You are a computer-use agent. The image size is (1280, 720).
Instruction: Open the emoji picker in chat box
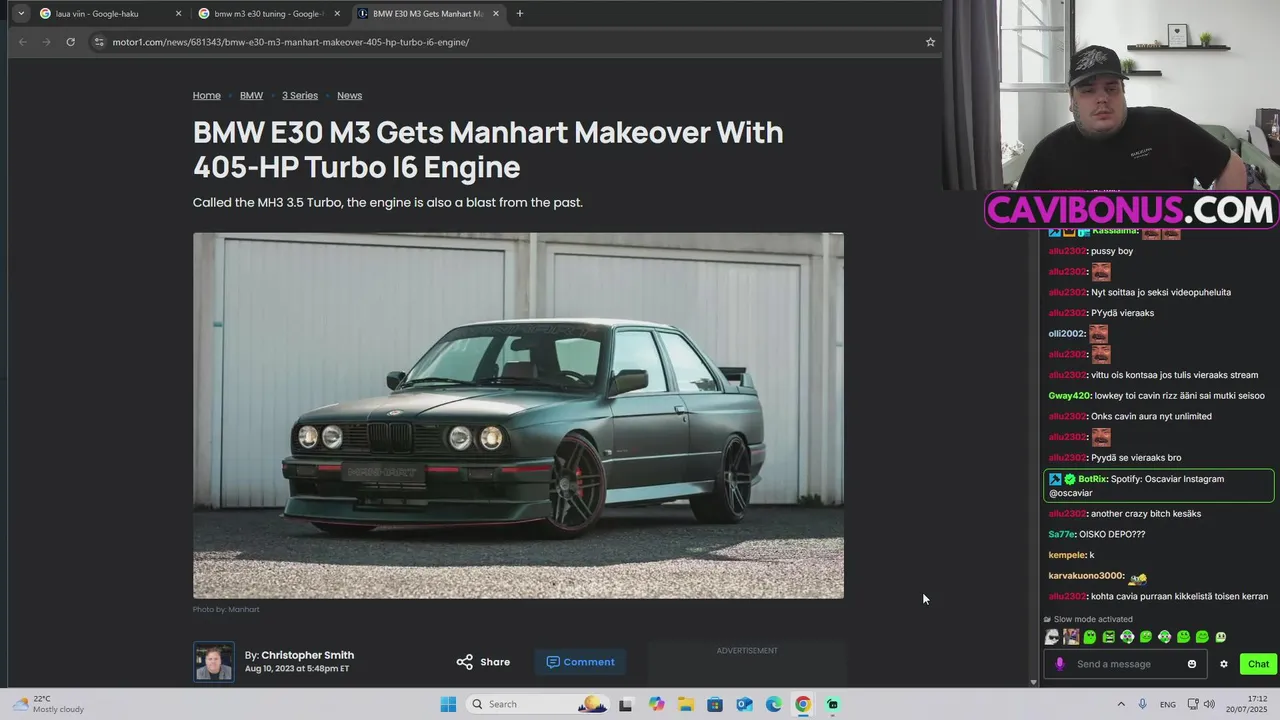[x=1192, y=664]
